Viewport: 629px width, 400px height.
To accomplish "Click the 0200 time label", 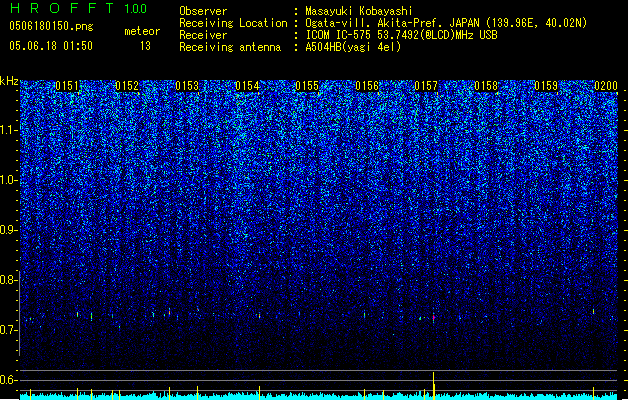I will click(x=606, y=86).
